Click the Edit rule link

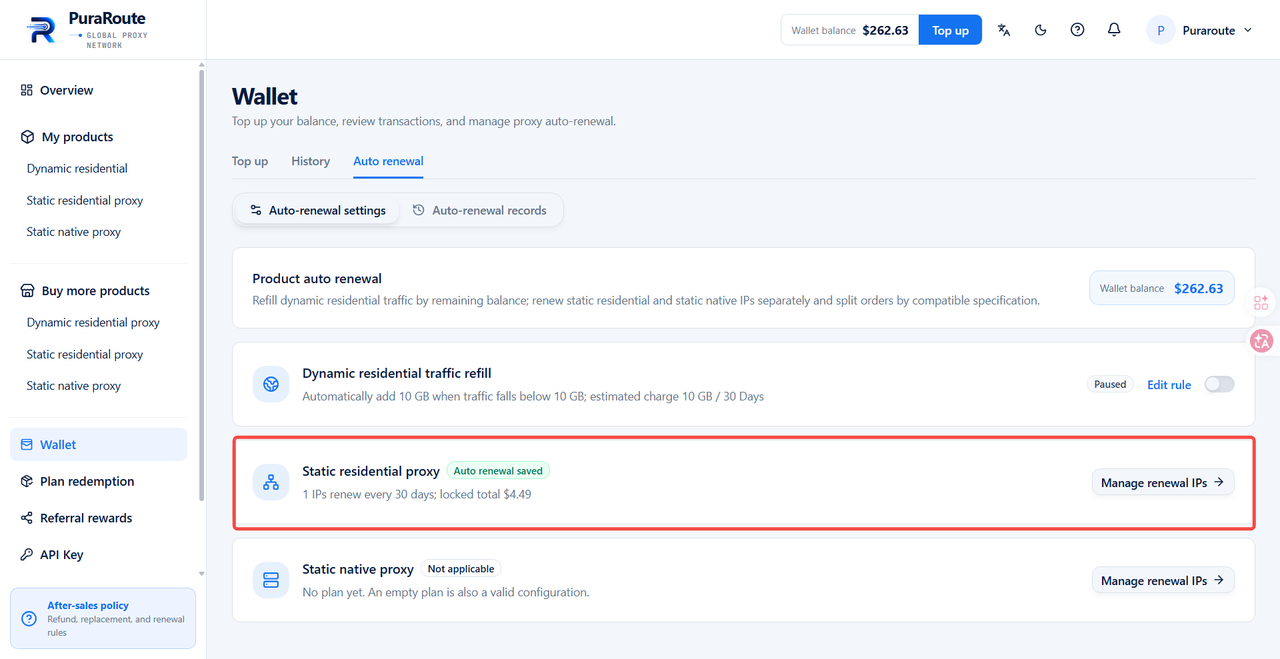[x=1169, y=384]
